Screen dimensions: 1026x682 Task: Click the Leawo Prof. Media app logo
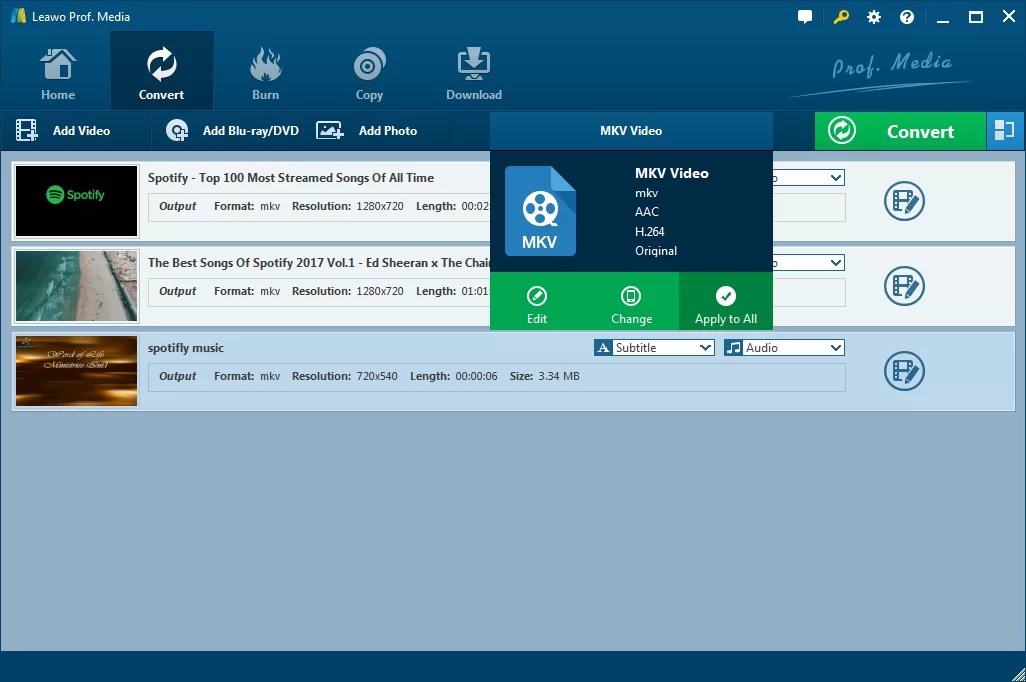[18, 16]
